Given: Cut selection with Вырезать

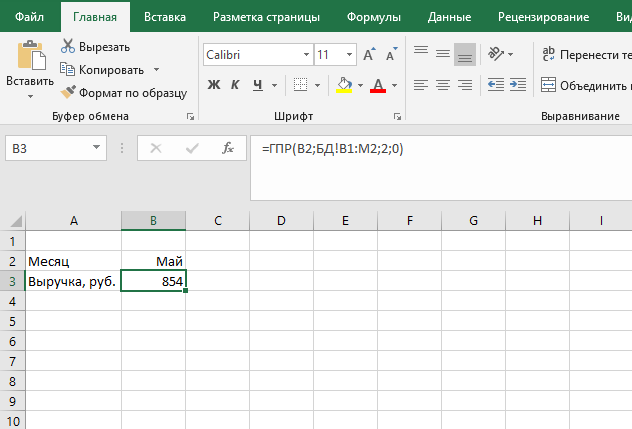Looking at the screenshot, I should point(96,47).
